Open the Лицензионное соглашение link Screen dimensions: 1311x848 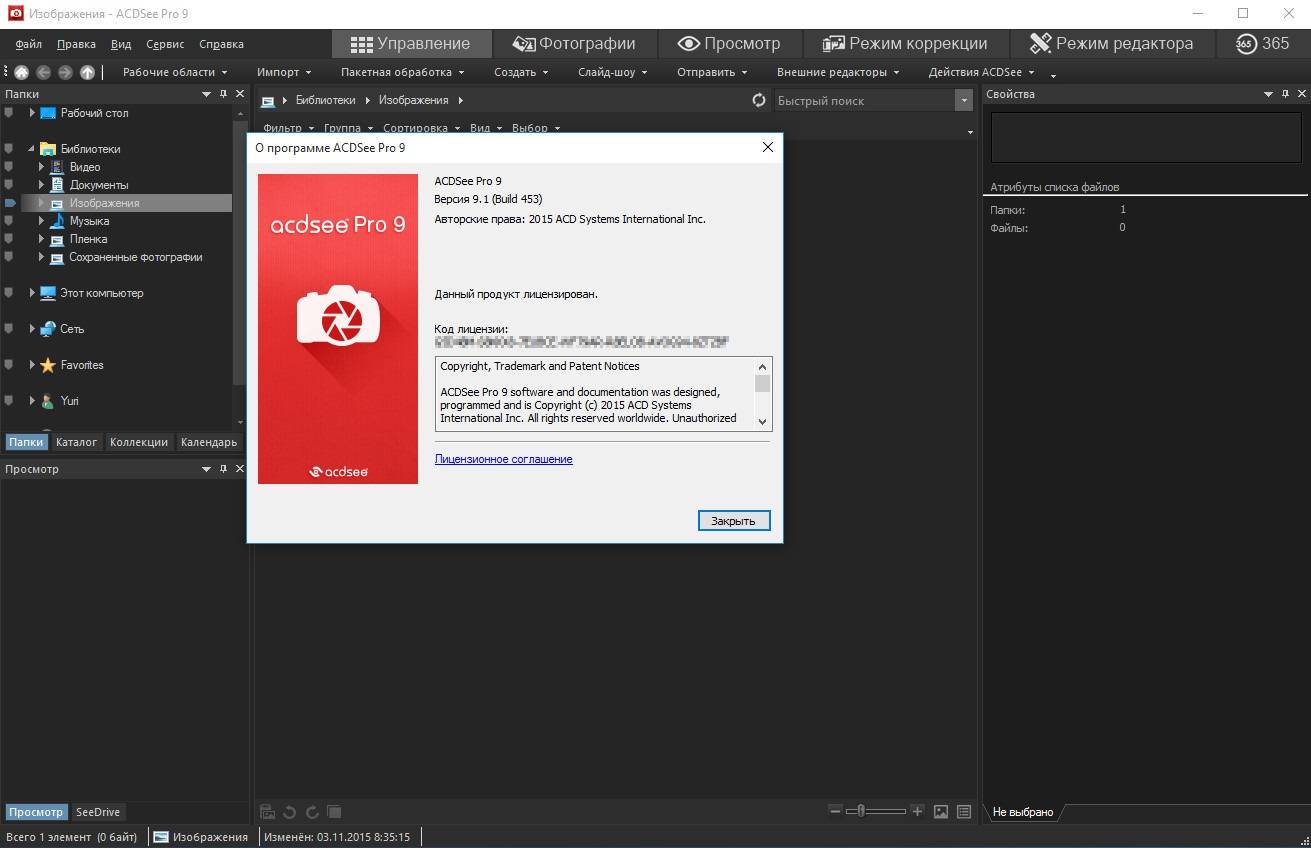coord(504,459)
